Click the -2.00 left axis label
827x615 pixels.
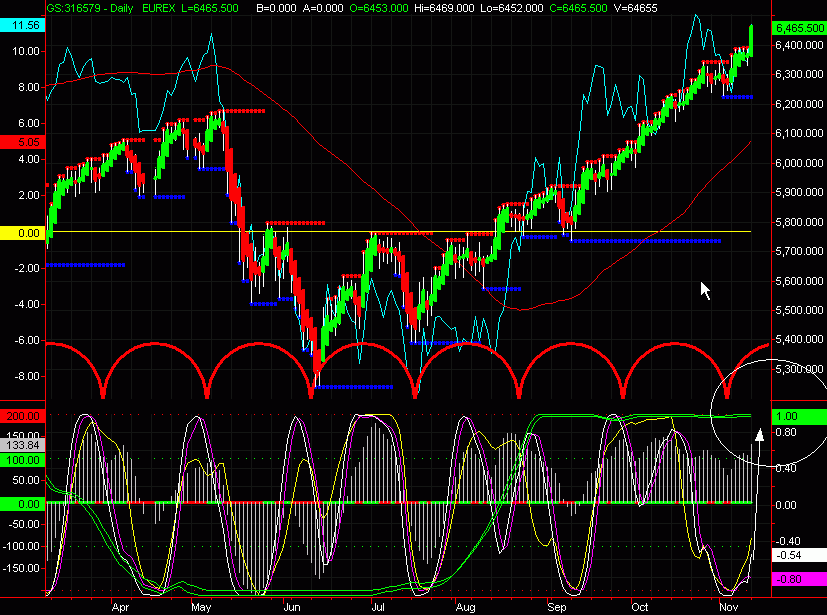(x=26, y=268)
